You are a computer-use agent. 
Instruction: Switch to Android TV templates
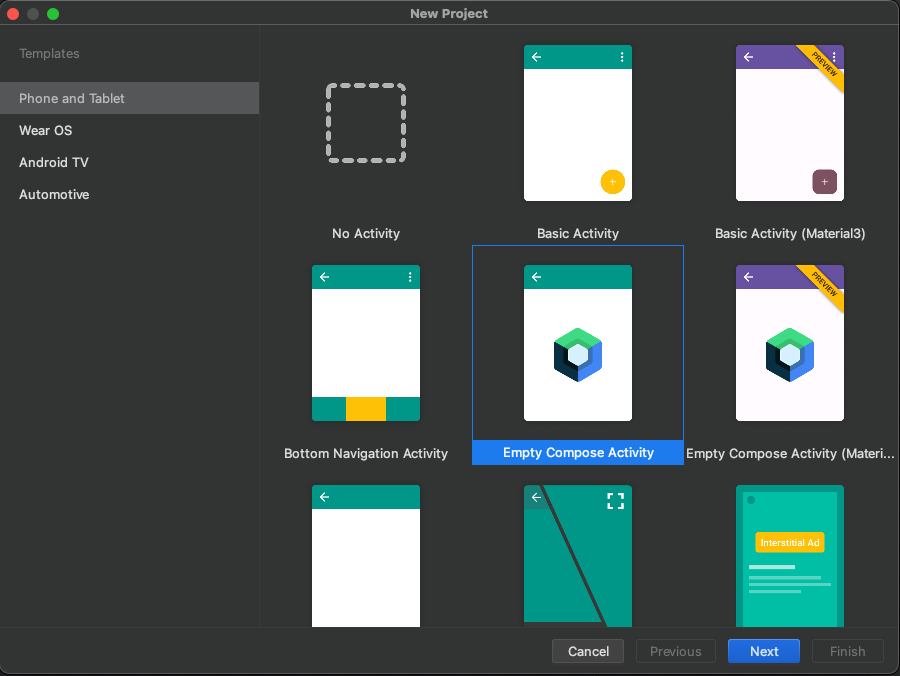[129, 162]
